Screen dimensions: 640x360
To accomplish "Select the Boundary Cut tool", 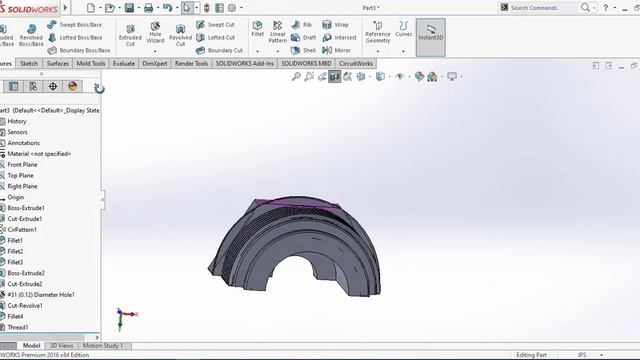I will [x=219, y=50].
